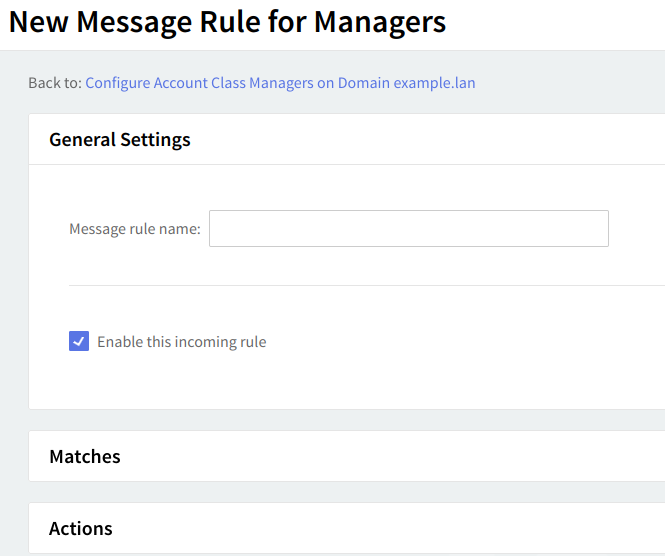Click the 'New Message Rule for Managers' title
The width and height of the screenshot is (665, 556).
tap(227, 22)
